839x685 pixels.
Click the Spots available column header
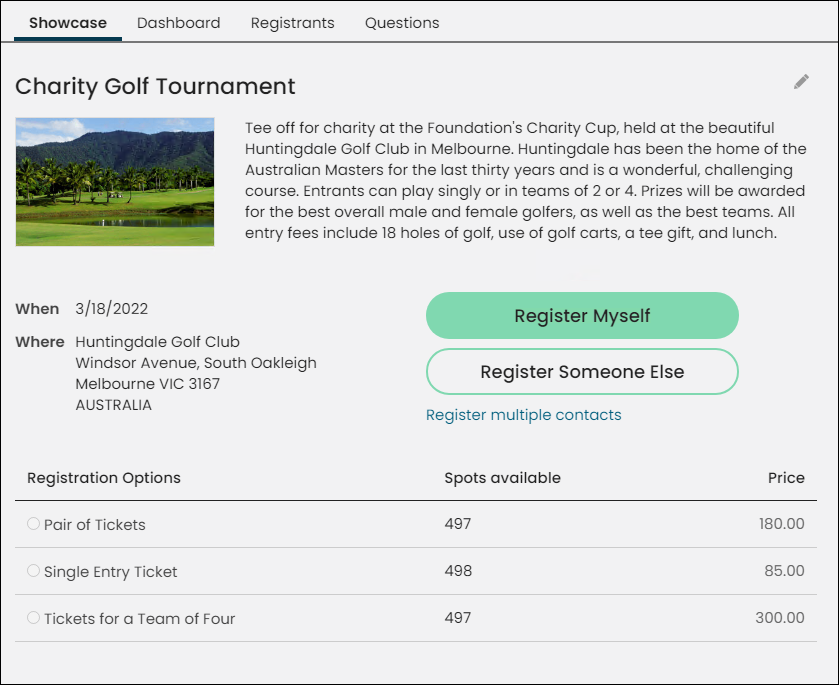point(502,478)
